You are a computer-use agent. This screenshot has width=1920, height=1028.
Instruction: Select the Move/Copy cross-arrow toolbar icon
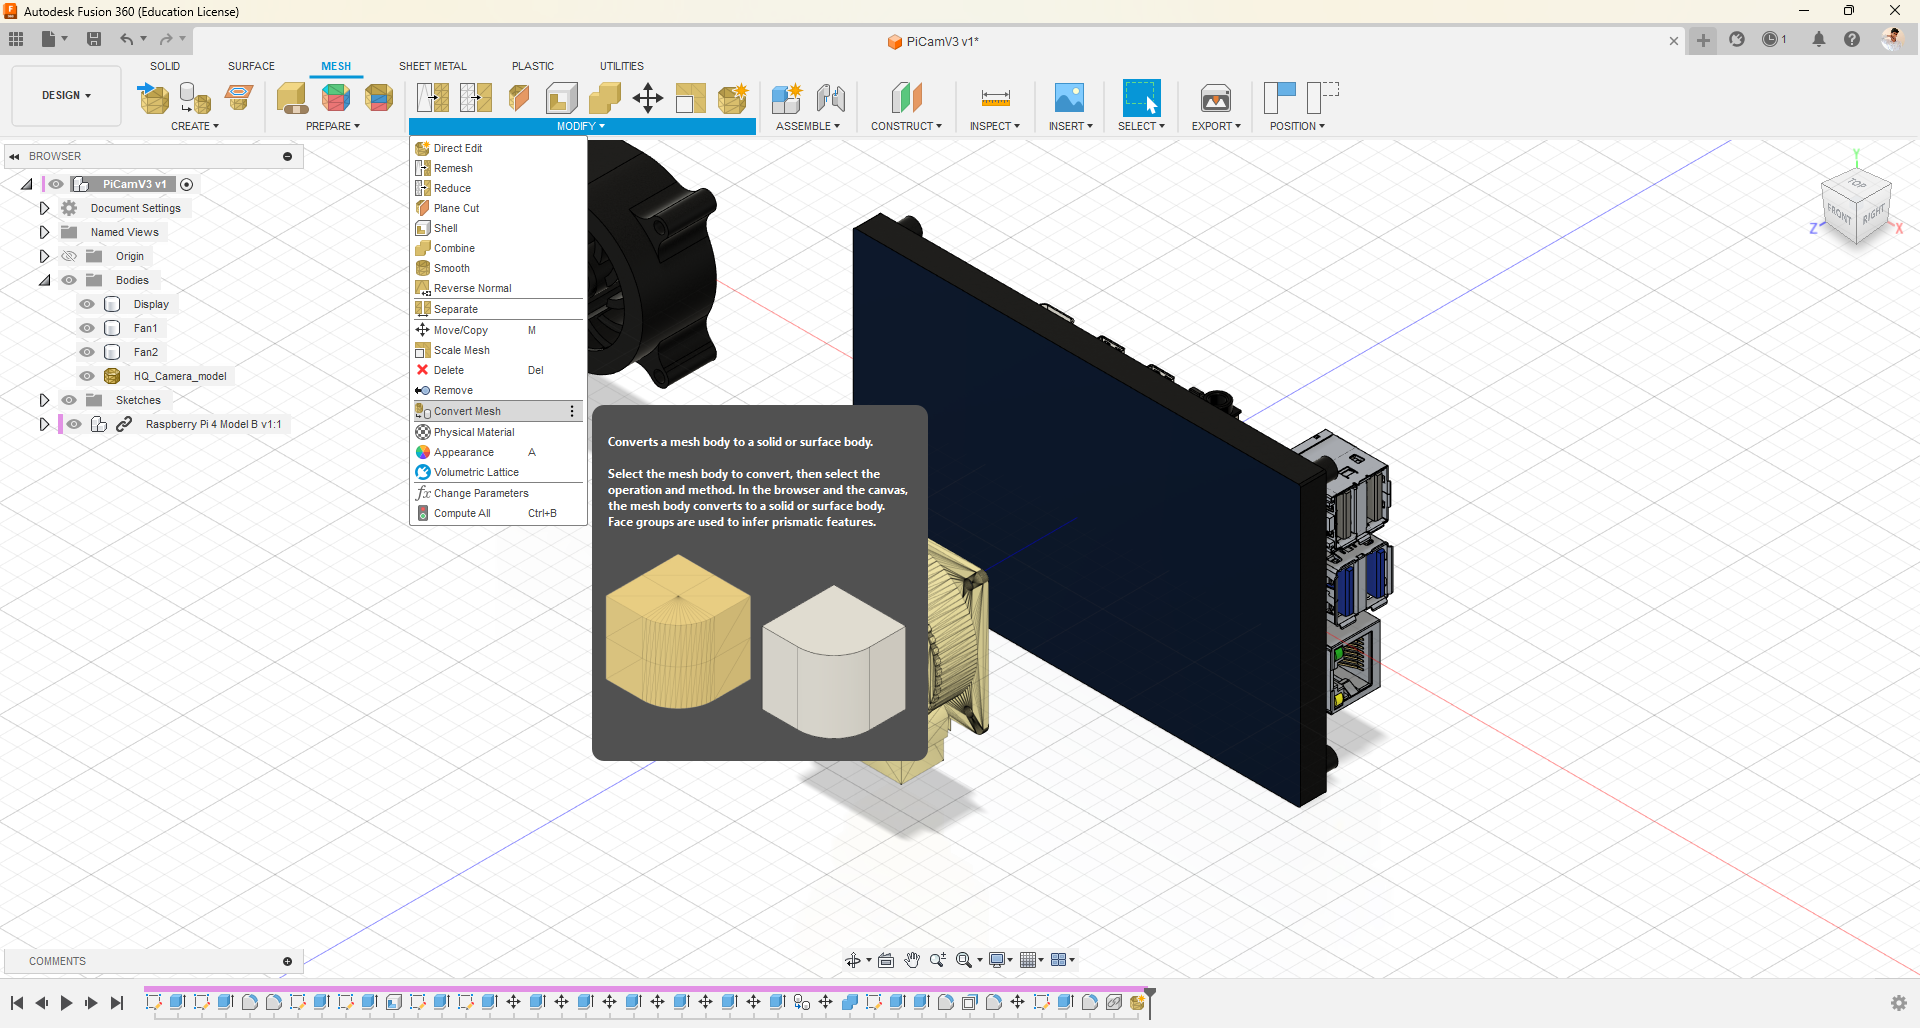(648, 98)
